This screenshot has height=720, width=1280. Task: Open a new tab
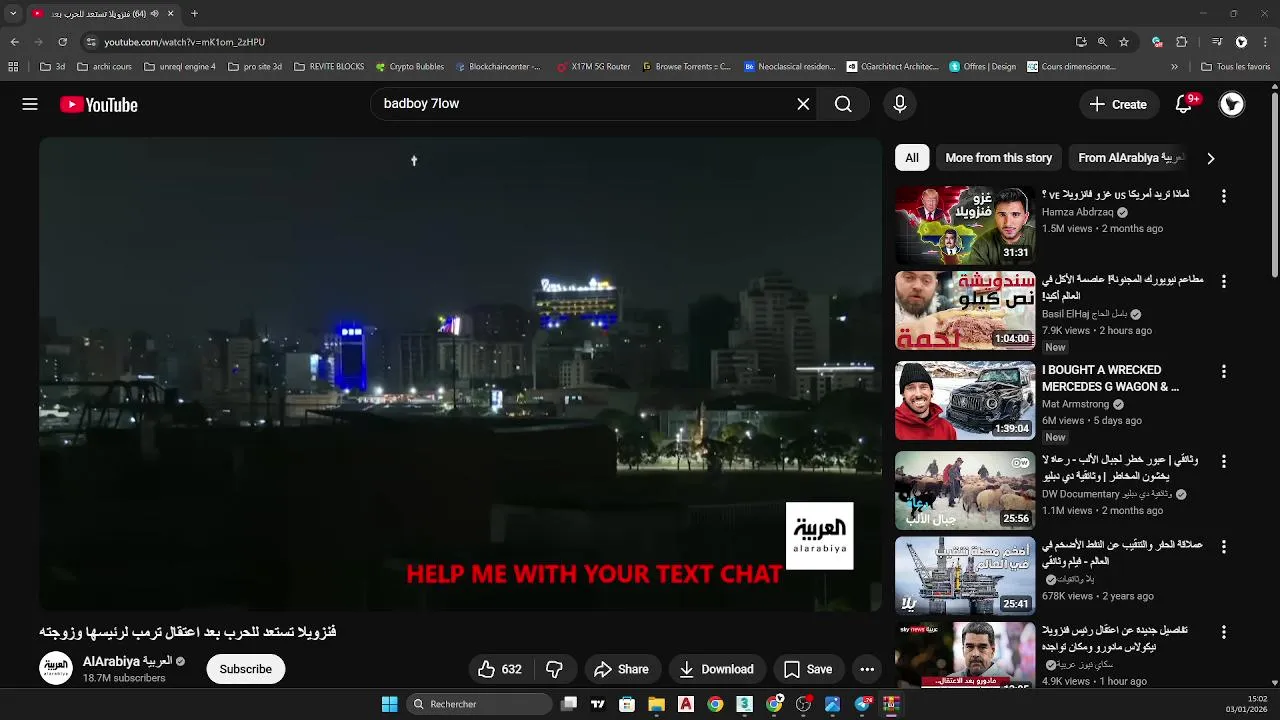[x=194, y=13]
